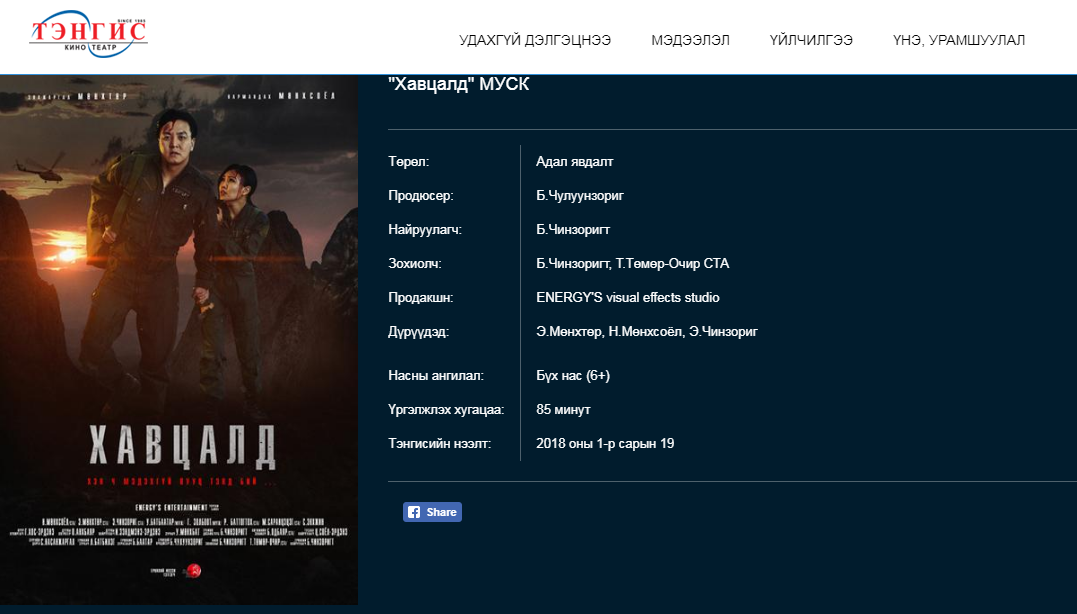Select producer name Б.Чулуунзориг

[x=580, y=196]
